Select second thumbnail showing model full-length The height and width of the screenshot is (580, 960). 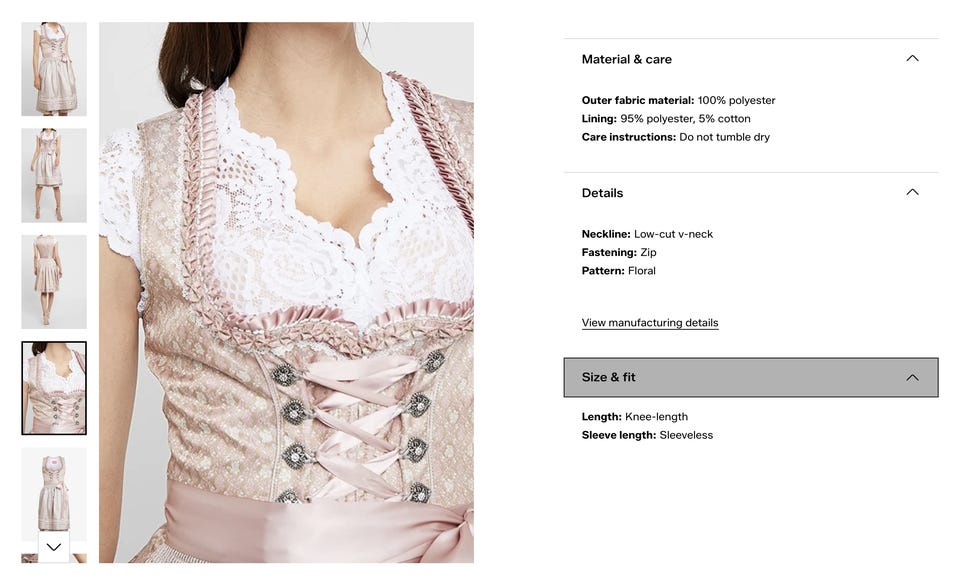click(x=54, y=175)
